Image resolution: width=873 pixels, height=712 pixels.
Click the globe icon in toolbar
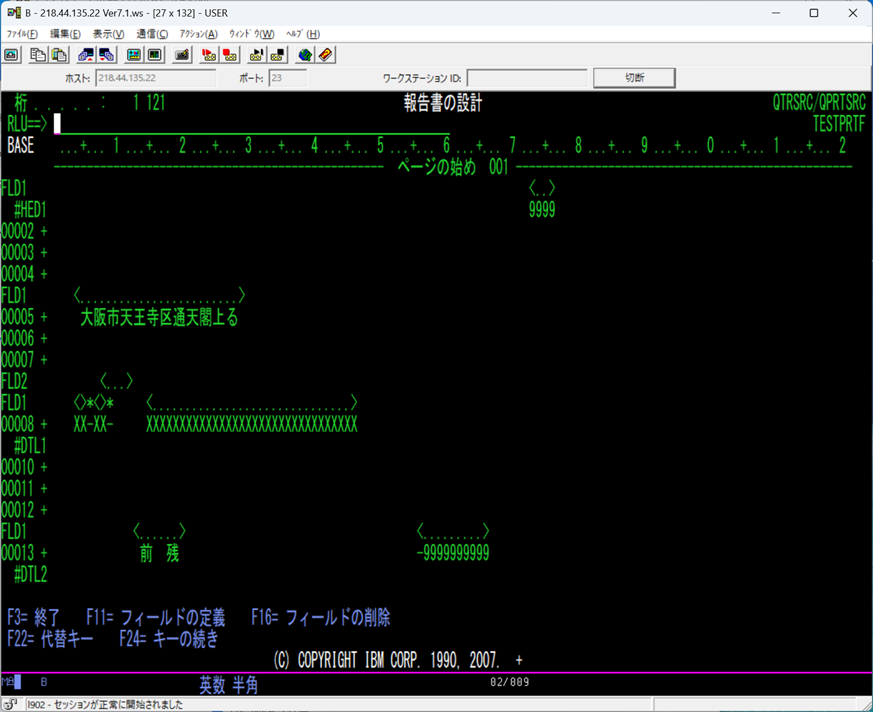click(305, 54)
